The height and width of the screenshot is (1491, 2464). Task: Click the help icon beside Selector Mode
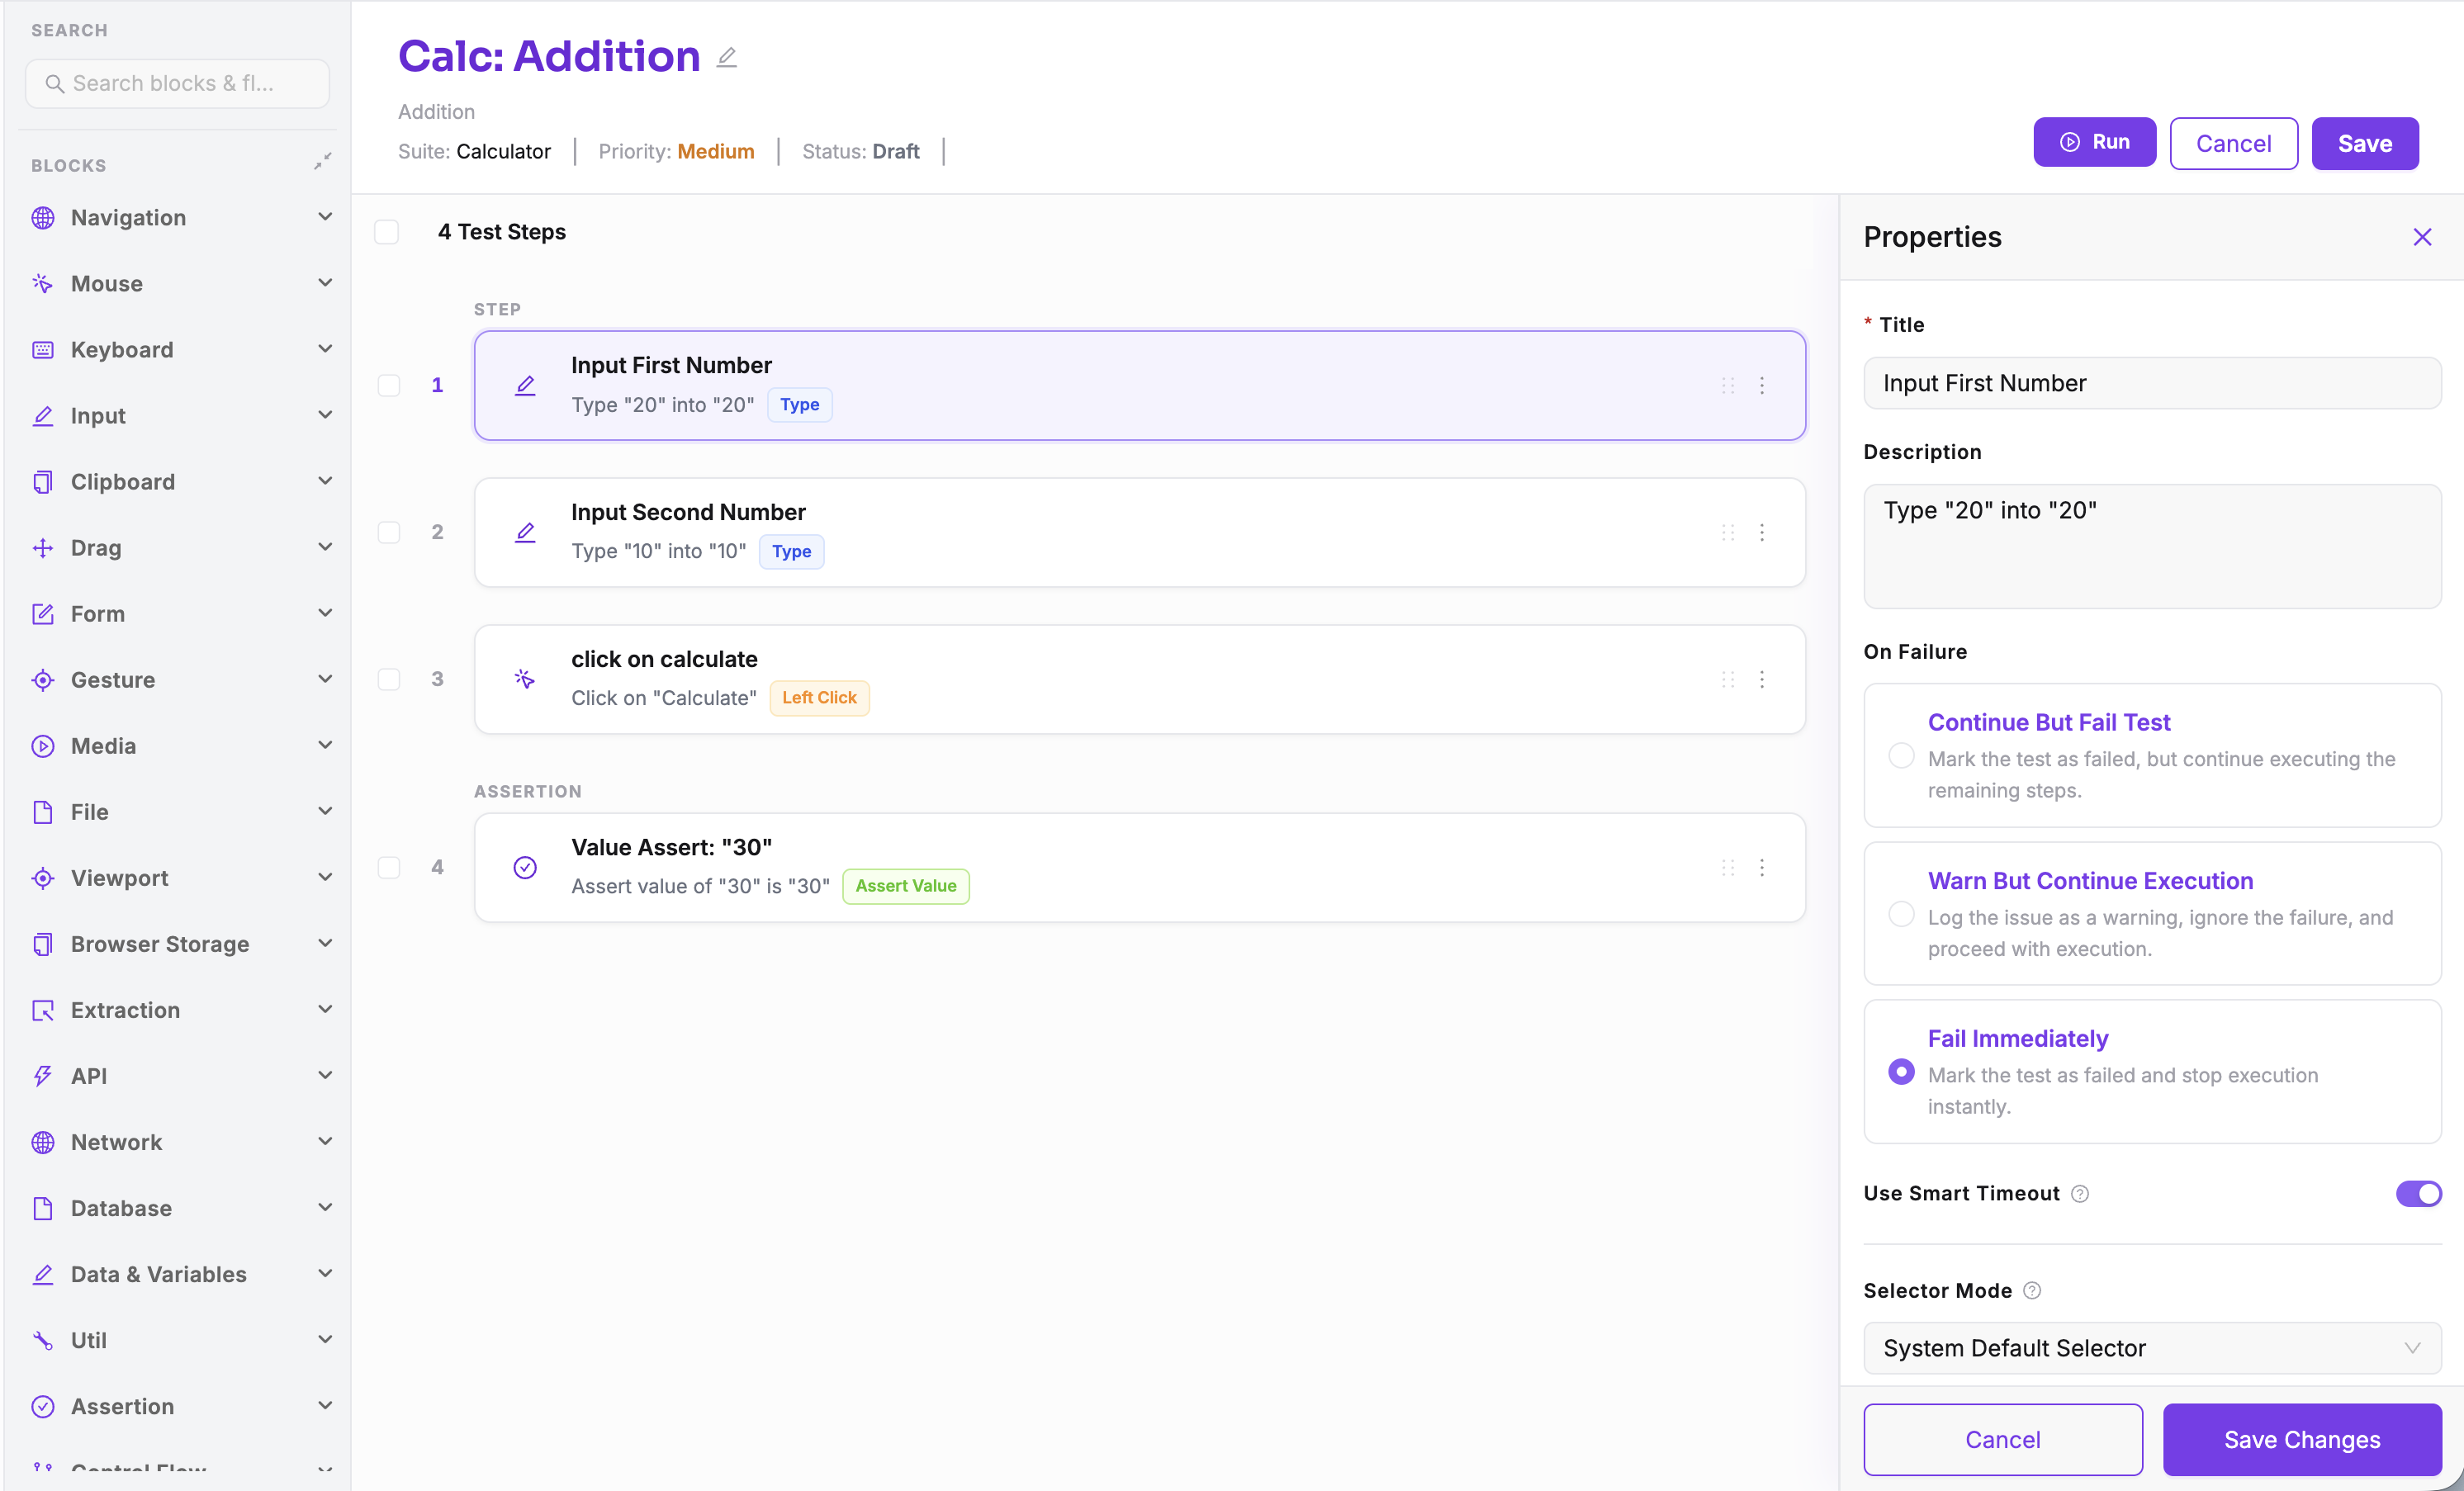(x=2032, y=1291)
